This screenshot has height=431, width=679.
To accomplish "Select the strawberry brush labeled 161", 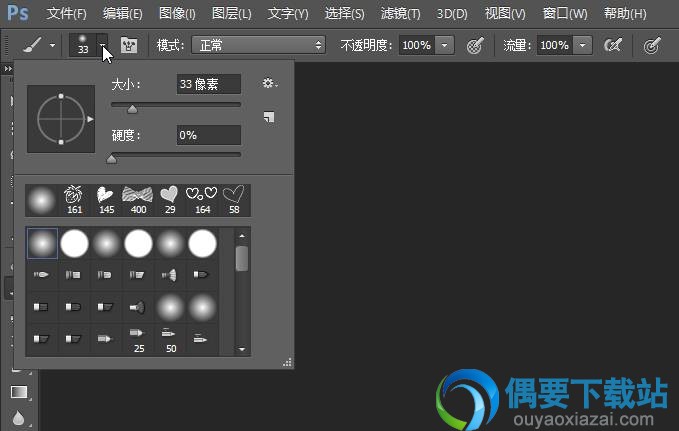I will (x=74, y=200).
